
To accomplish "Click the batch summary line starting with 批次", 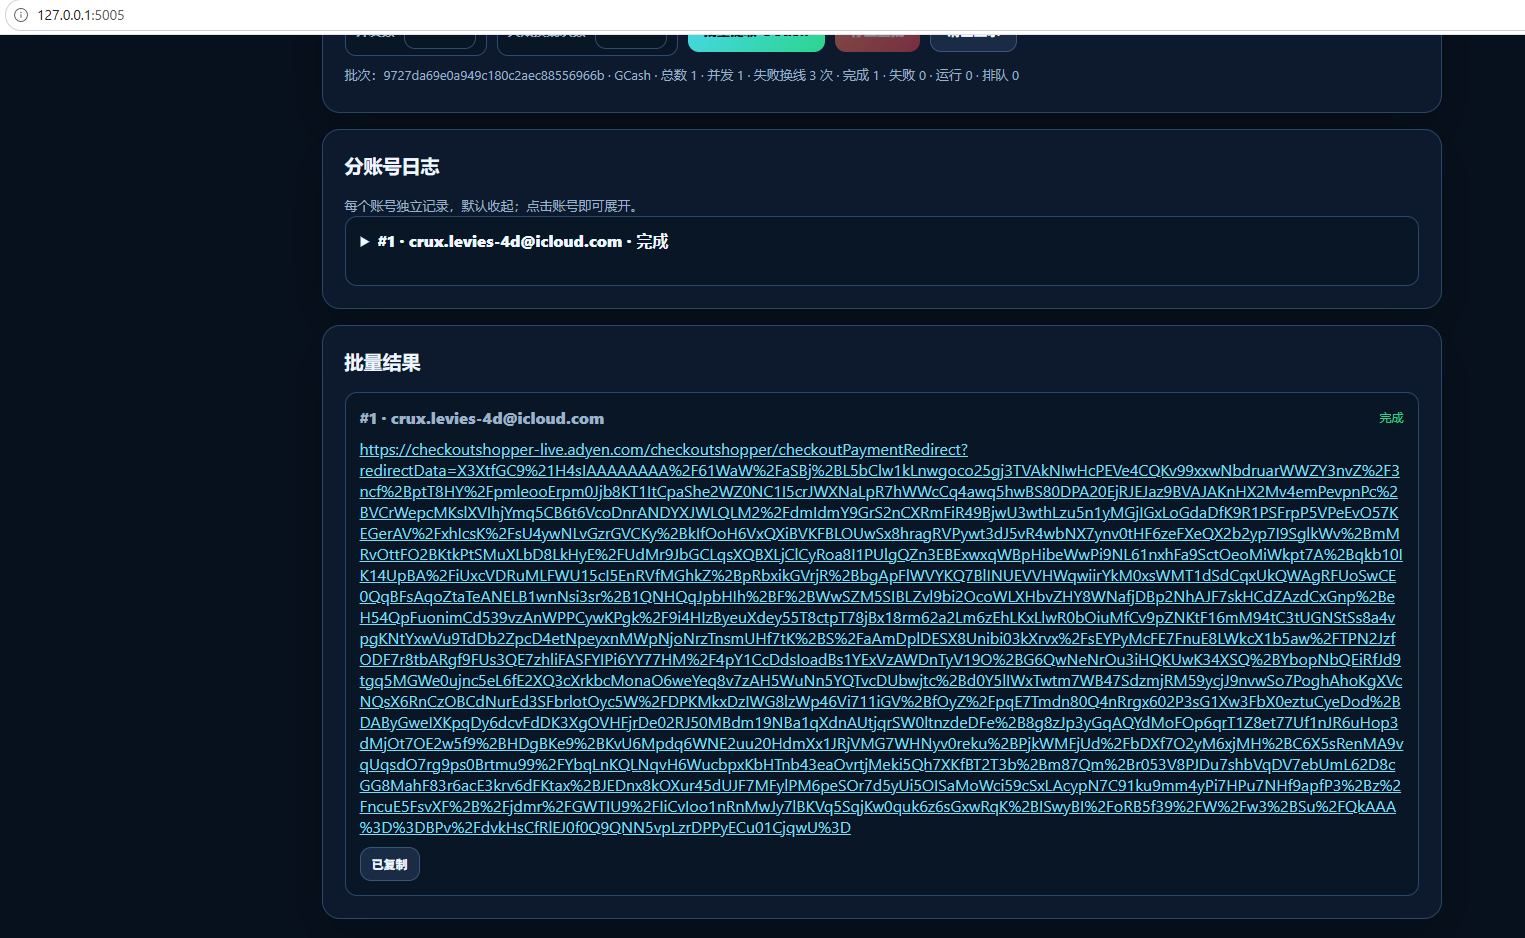I will coord(681,75).
